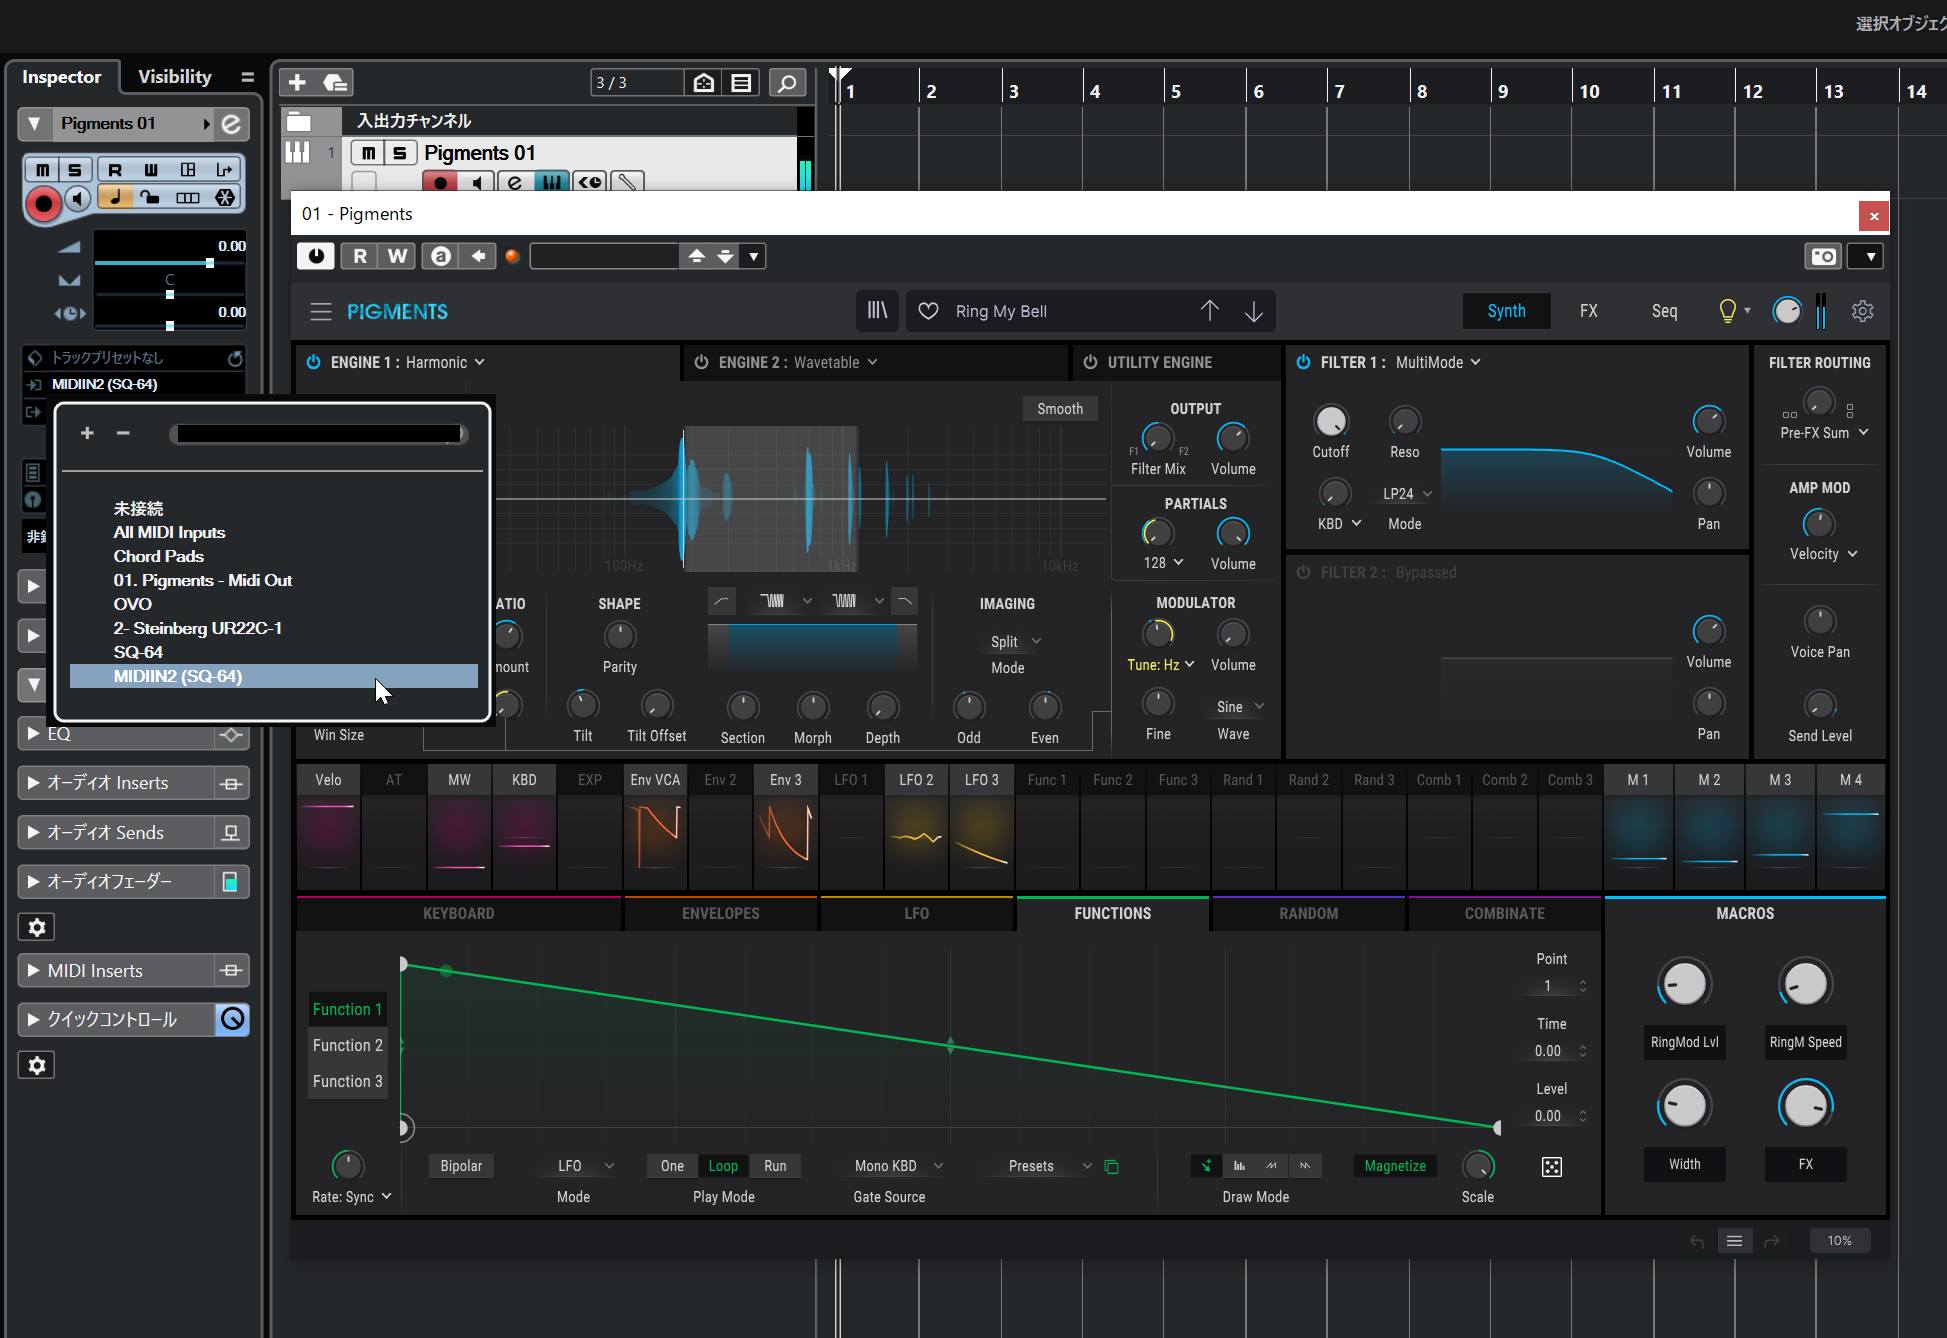Click the MIDI input search field in popup
Viewport: 1947px width, 1338px height.
[319, 433]
